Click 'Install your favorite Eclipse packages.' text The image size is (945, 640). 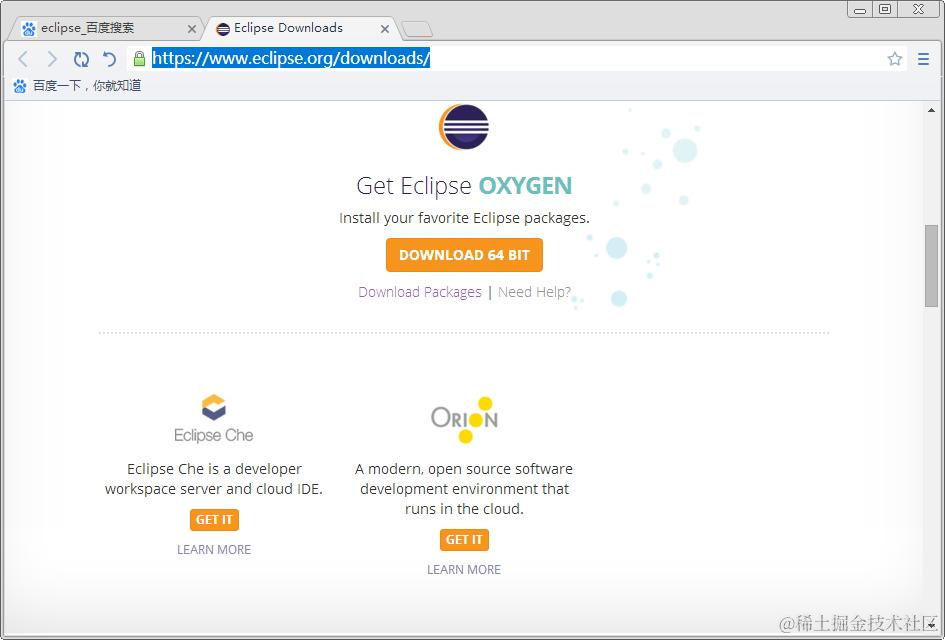click(464, 218)
